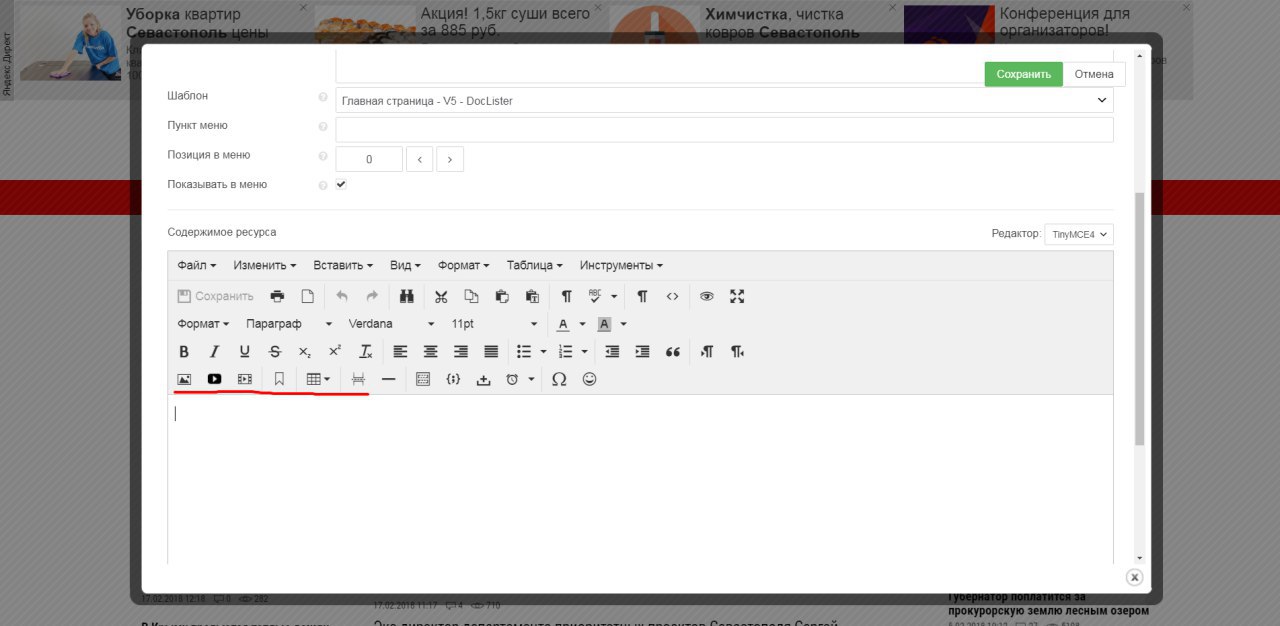The width and height of the screenshot is (1280, 626).
Task: Open Preview with the eye icon
Action: click(x=707, y=296)
